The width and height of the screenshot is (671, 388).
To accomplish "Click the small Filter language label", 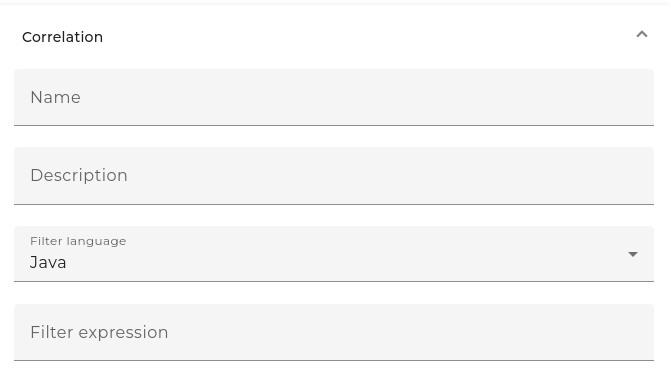I will tap(78, 241).
